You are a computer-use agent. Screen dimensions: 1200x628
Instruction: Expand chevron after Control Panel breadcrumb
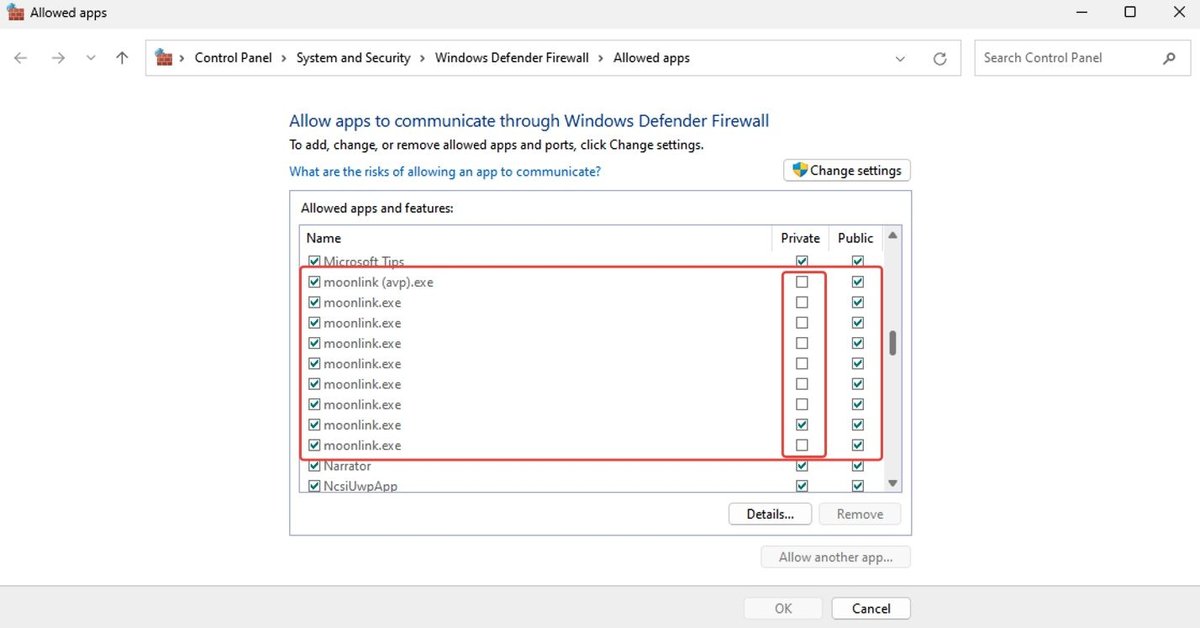[x=284, y=58]
